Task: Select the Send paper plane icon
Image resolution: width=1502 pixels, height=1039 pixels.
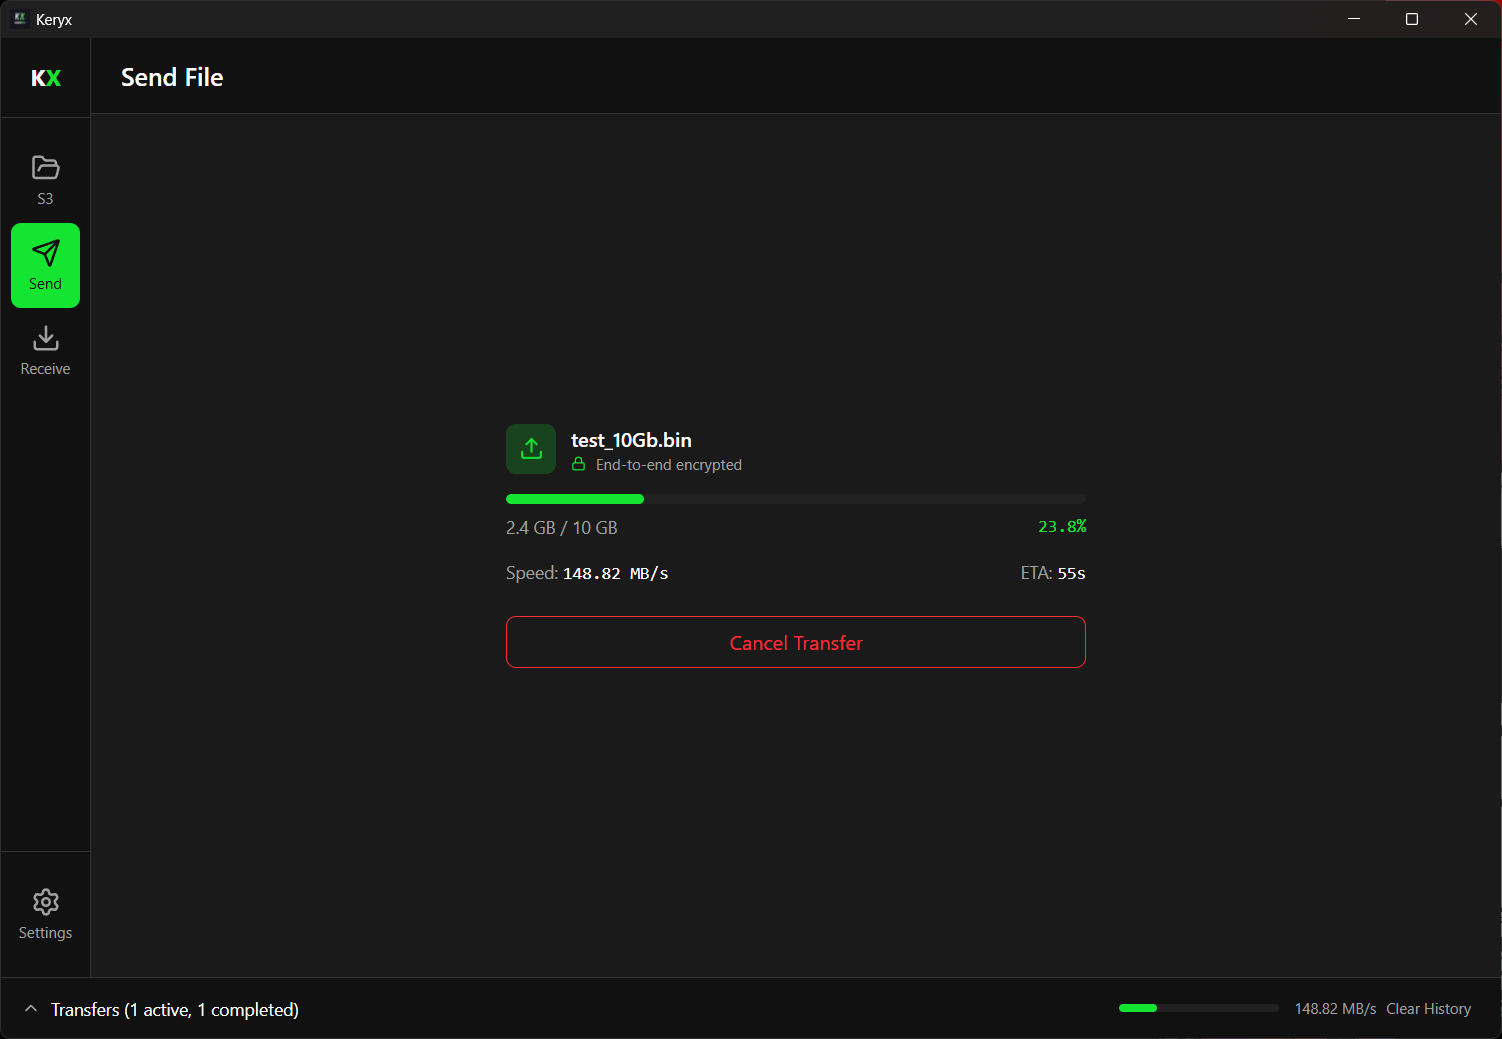Action: click(x=45, y=253)
